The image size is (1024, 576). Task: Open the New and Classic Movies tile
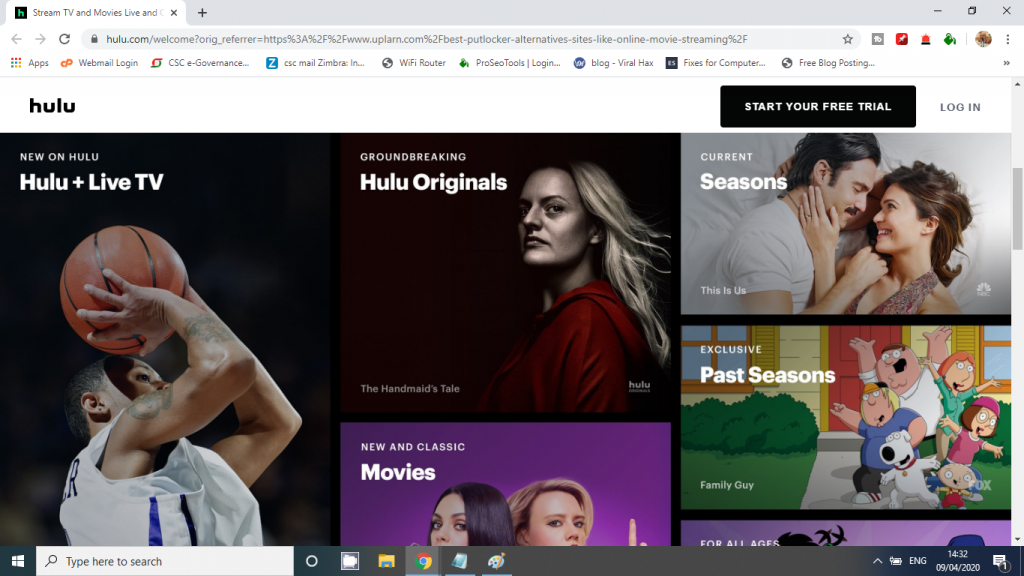(505, 484)
